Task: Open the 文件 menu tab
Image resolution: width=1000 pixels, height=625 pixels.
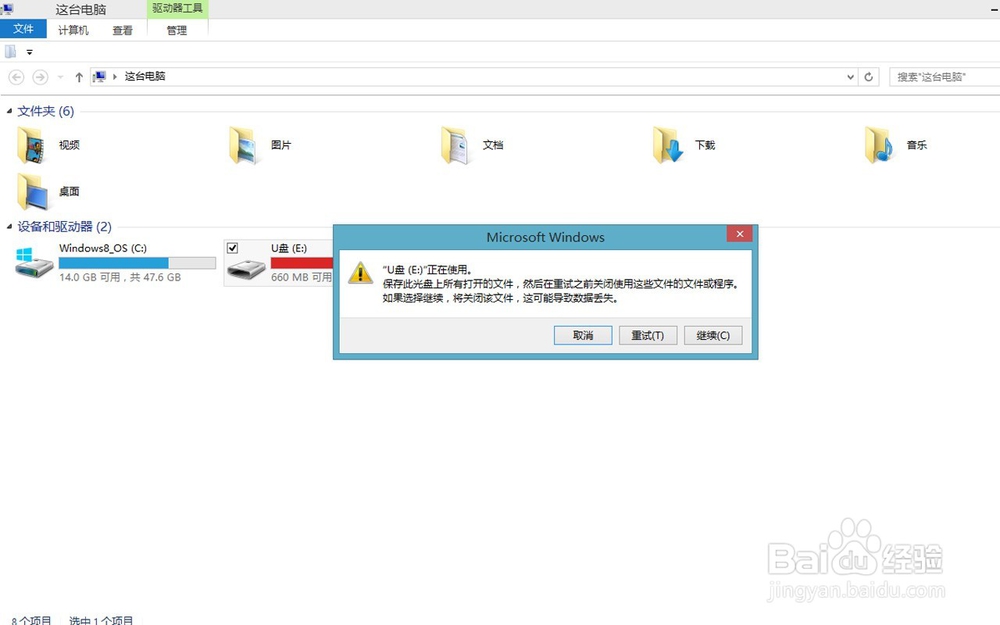Action: tap(23, 29)
